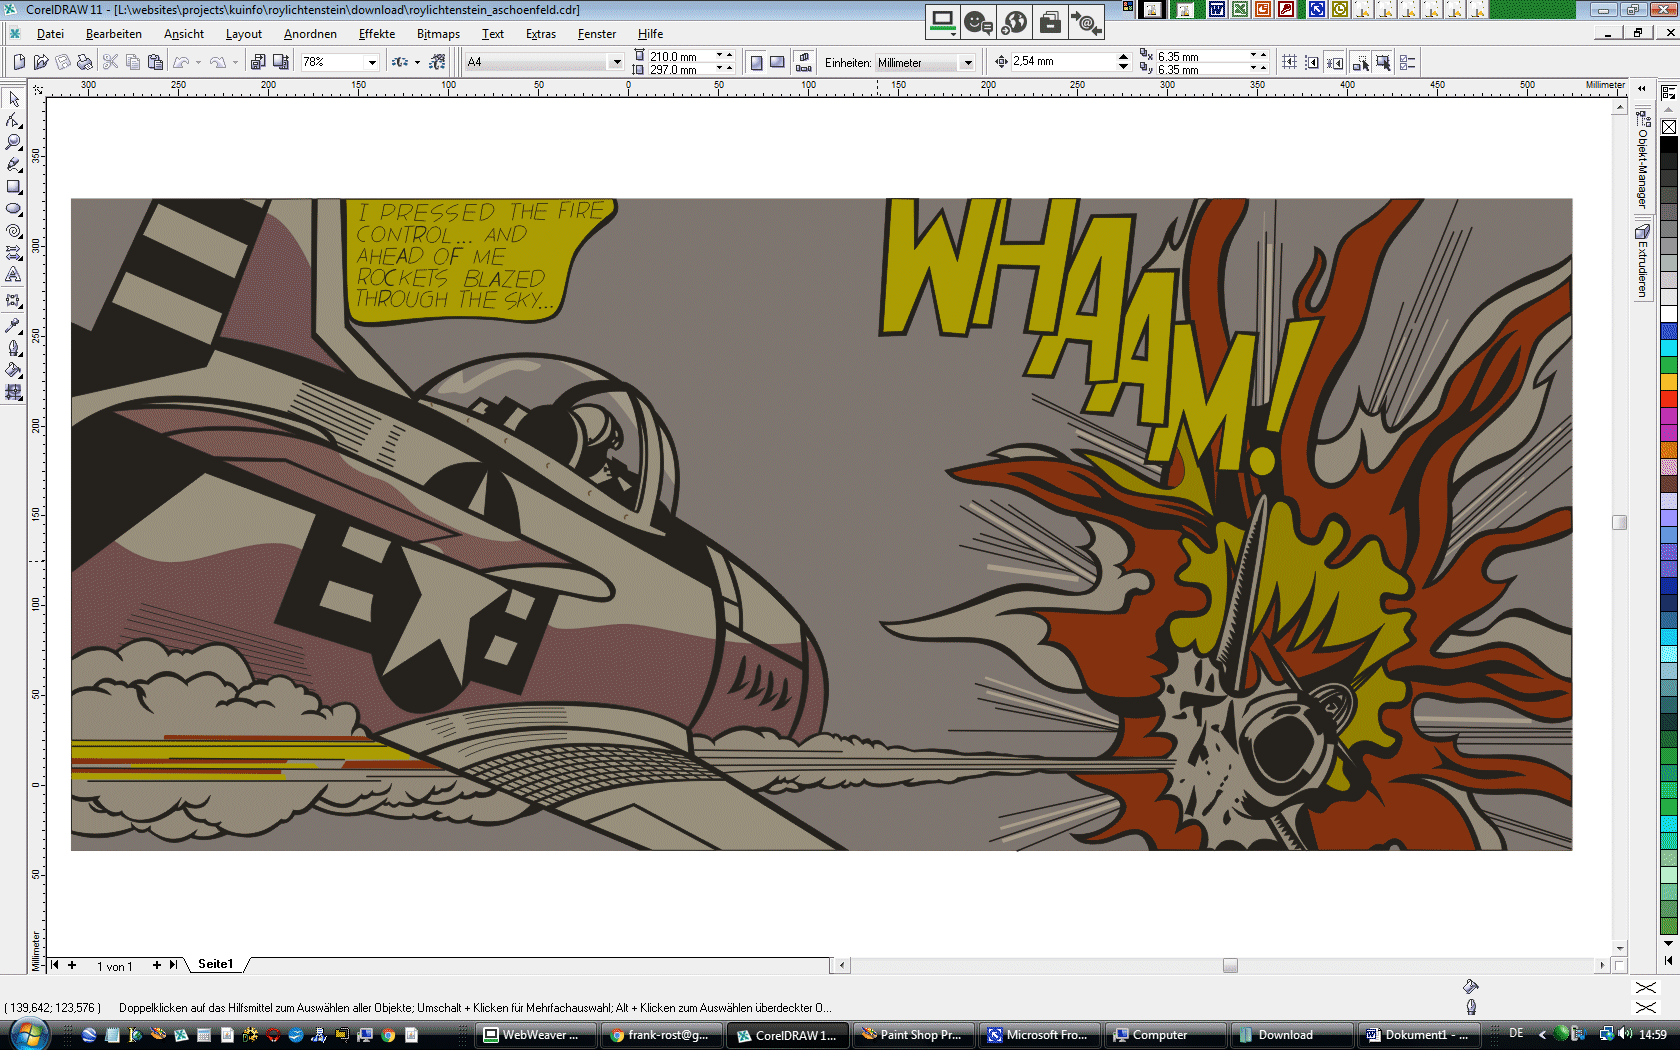Toggle Portrait page orientation
Image resolution: width=1680 pixels, height=1050 pixels.
click(756, 62)
